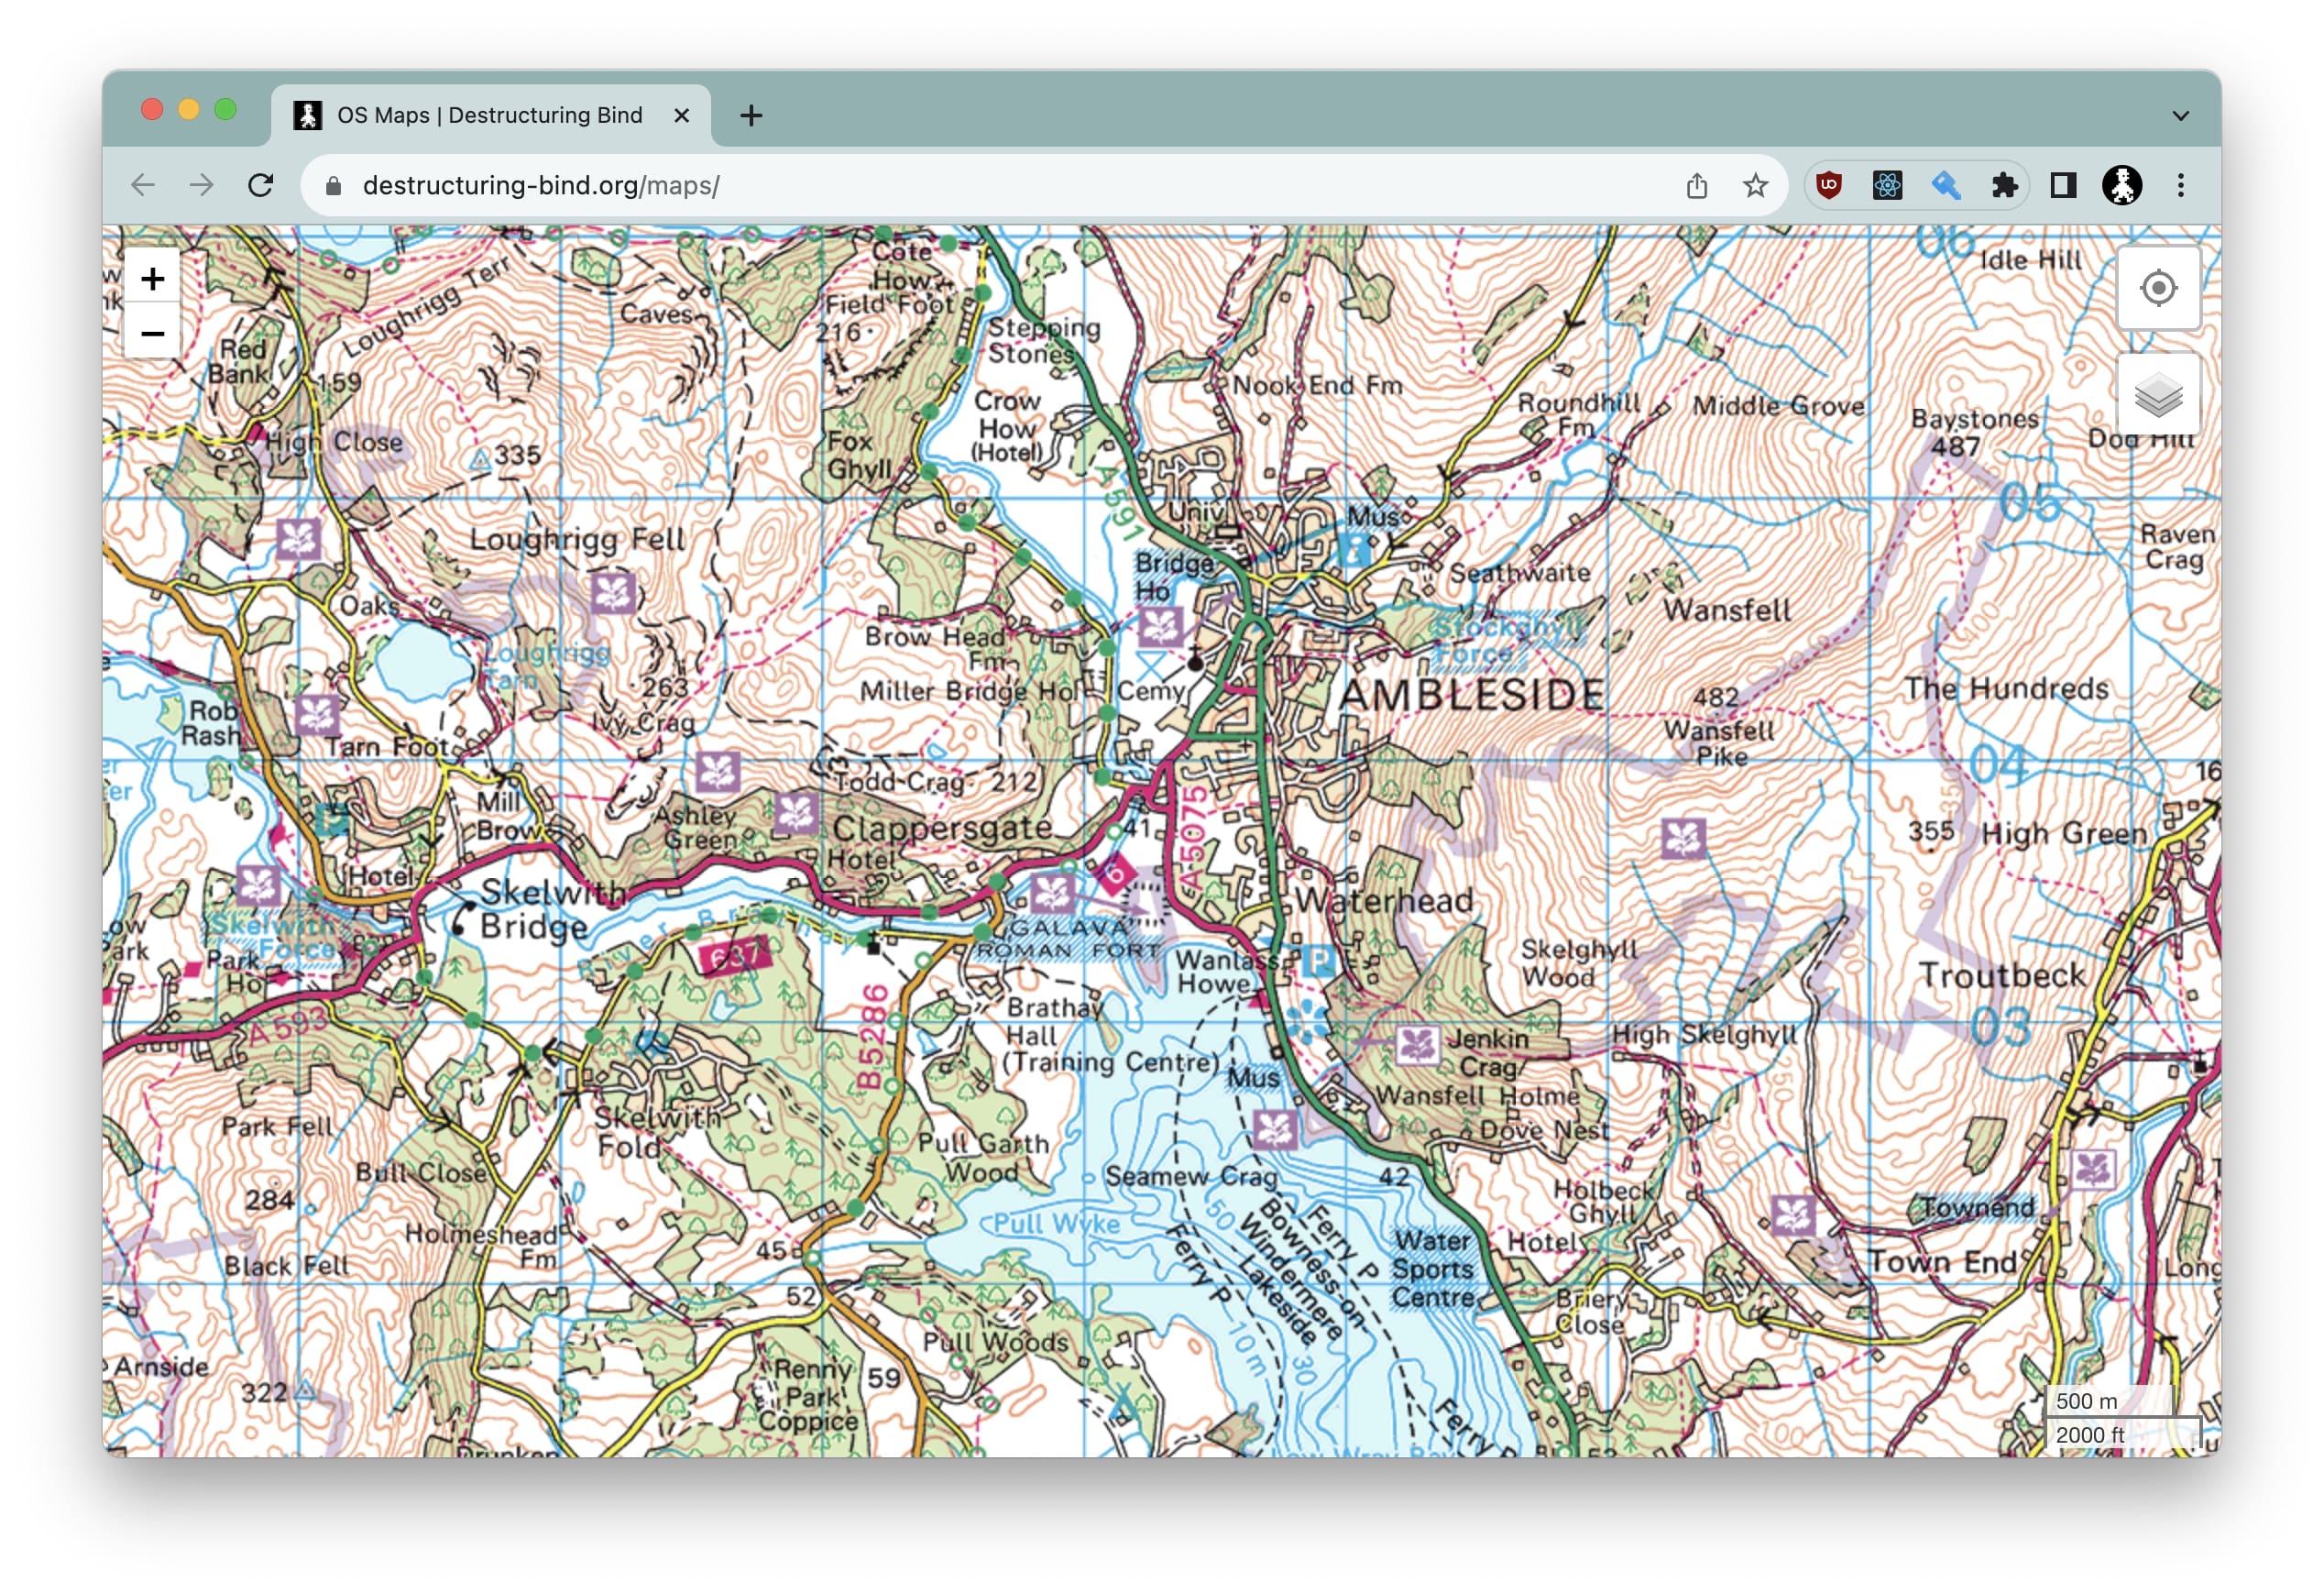Screen dimensions: 2324x1593
Task: Bookmark this page using the star icon
Action: coord(1754,185)
